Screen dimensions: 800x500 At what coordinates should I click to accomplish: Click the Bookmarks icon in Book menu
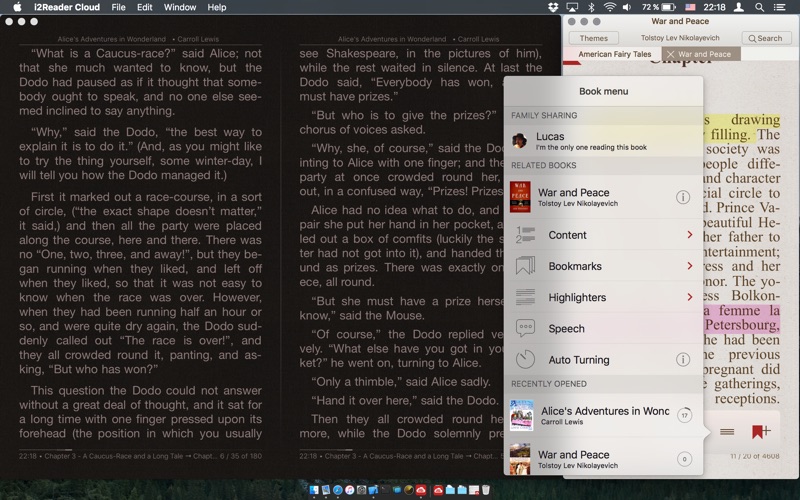(x=525, y=266)
